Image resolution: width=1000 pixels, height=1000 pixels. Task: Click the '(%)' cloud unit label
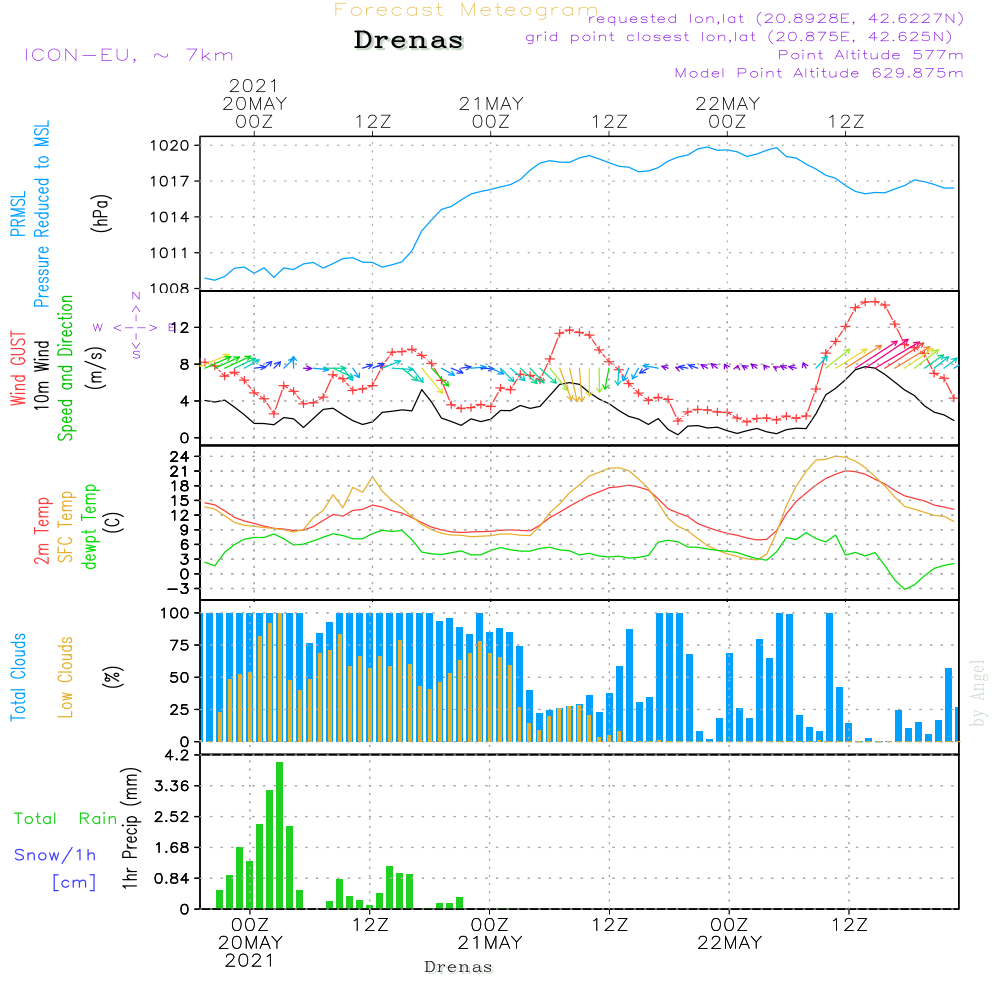[112, 677]
